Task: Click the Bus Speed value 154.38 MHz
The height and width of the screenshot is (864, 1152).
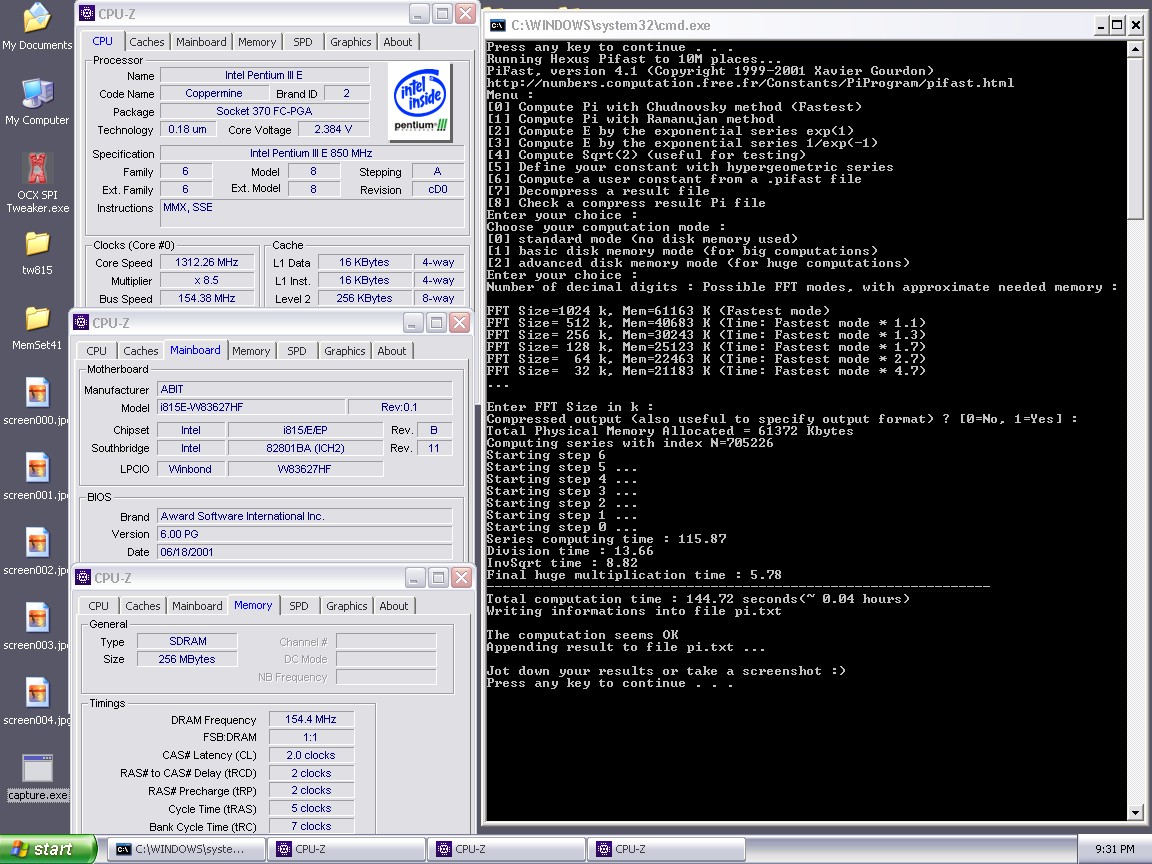Action: (206, 298)
